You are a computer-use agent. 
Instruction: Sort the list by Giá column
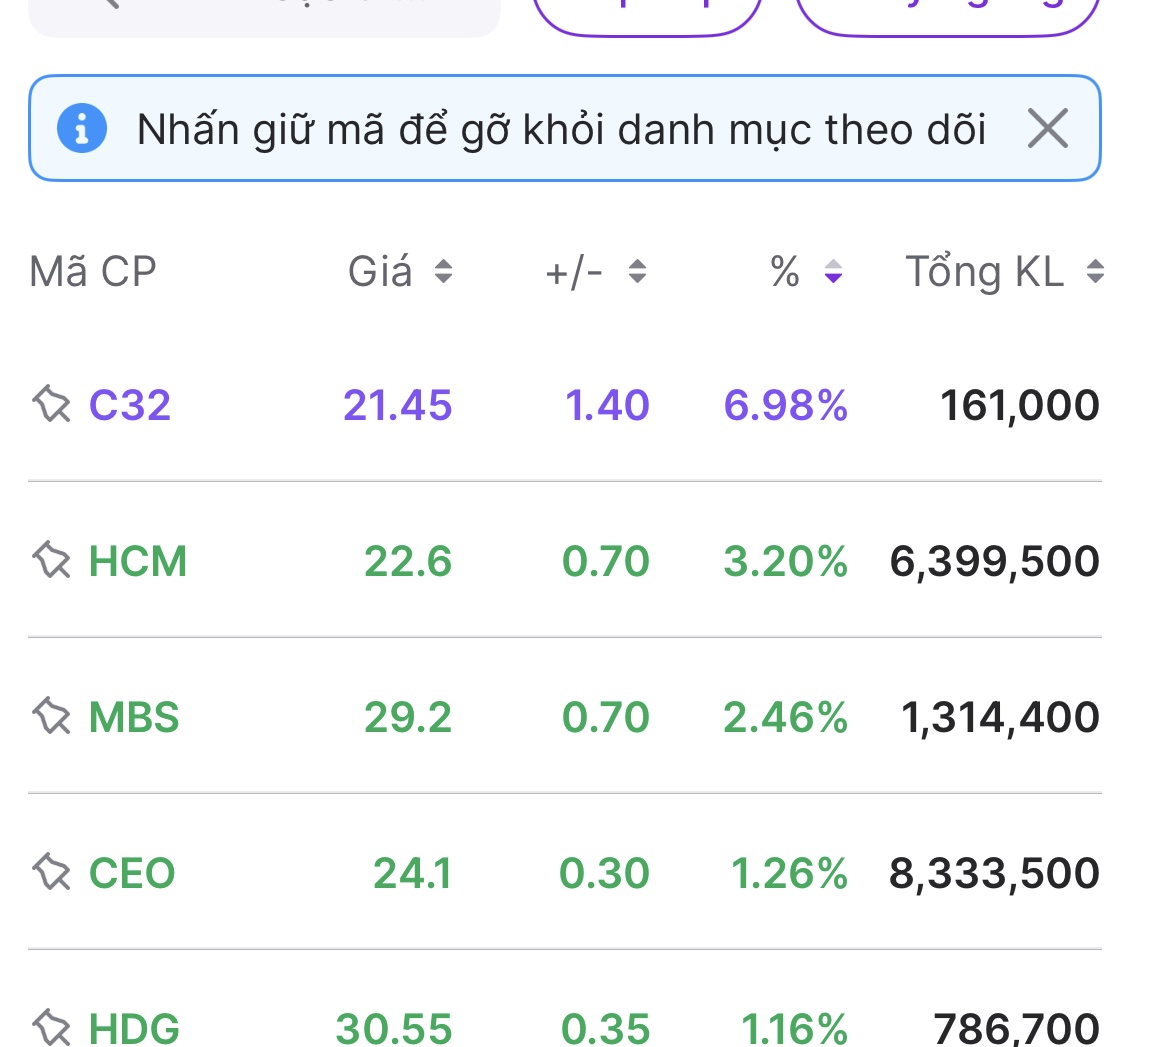(x=400, y=272)
